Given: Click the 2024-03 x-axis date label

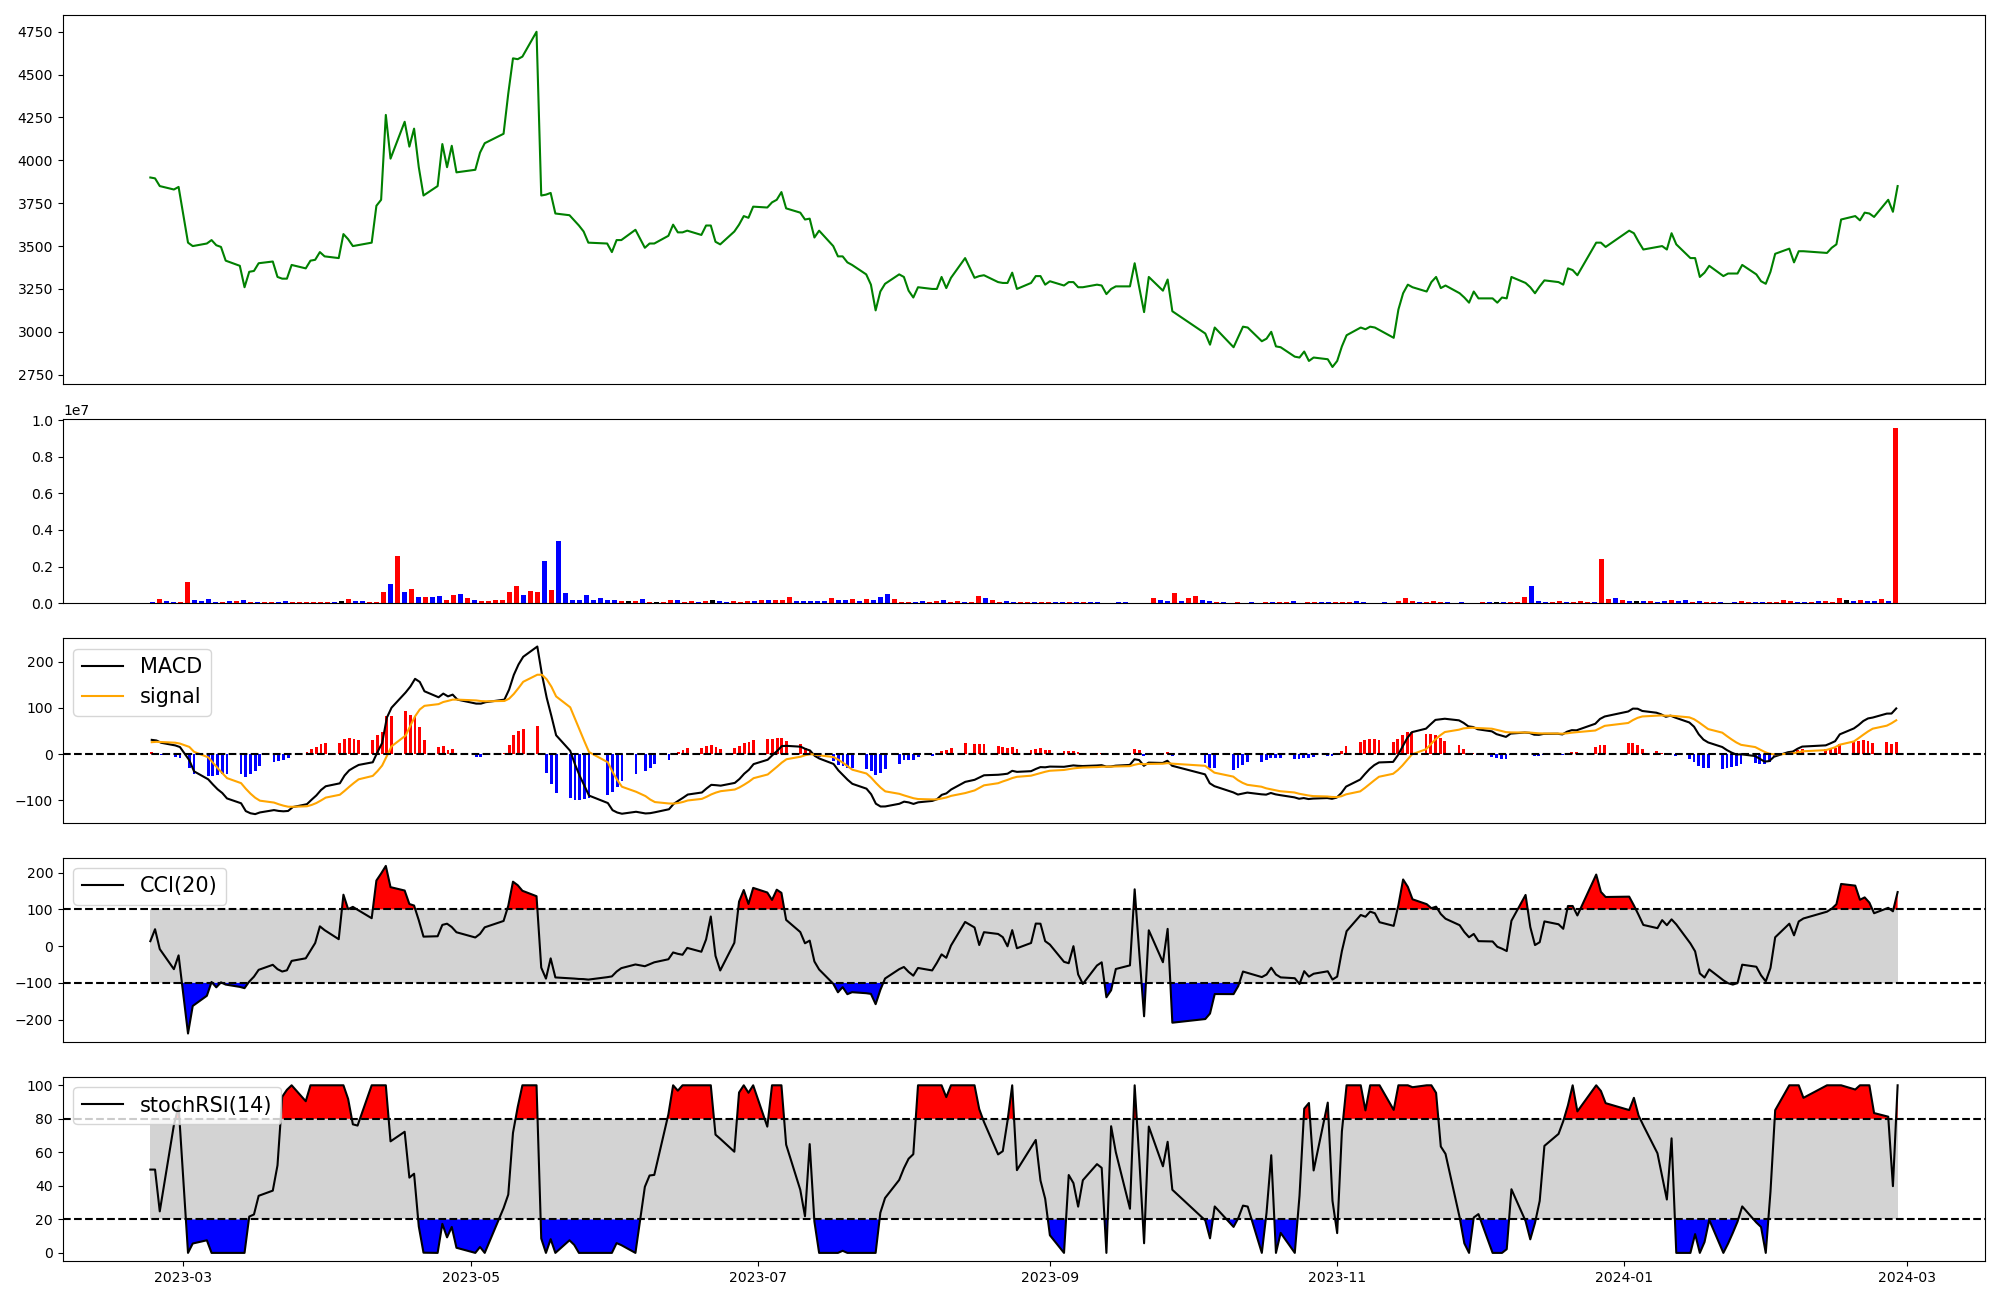Looking at the screenshot, I should [1908, 1277].
